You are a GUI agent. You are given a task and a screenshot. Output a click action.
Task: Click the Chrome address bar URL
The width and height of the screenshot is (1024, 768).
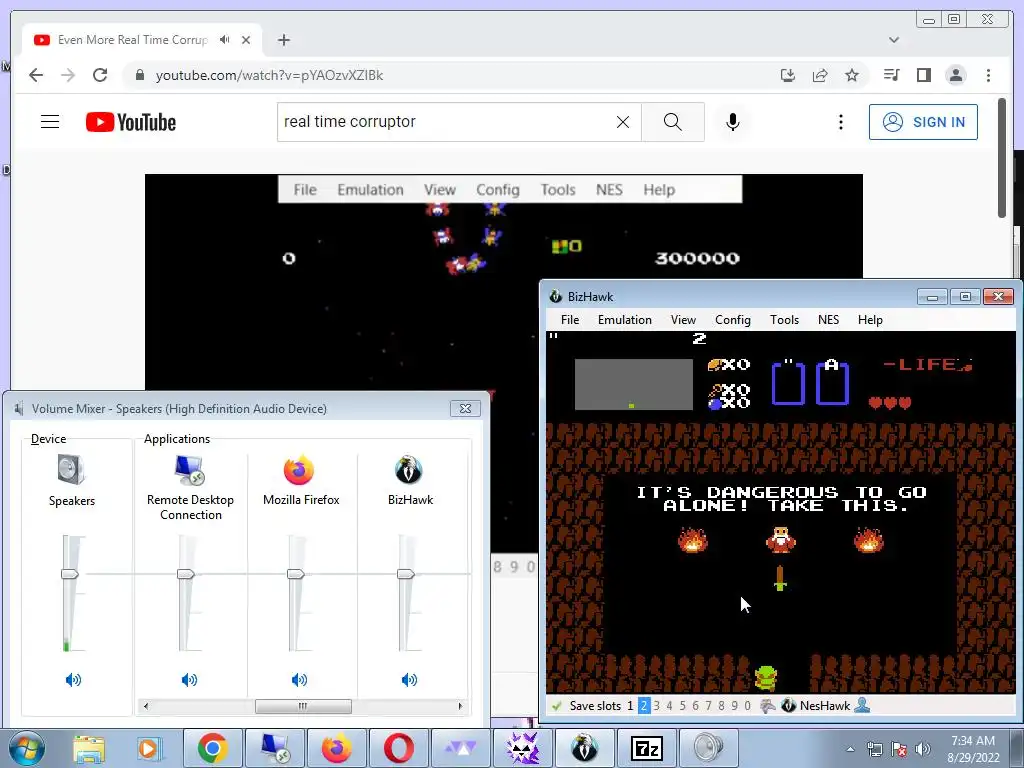[269, 75]
